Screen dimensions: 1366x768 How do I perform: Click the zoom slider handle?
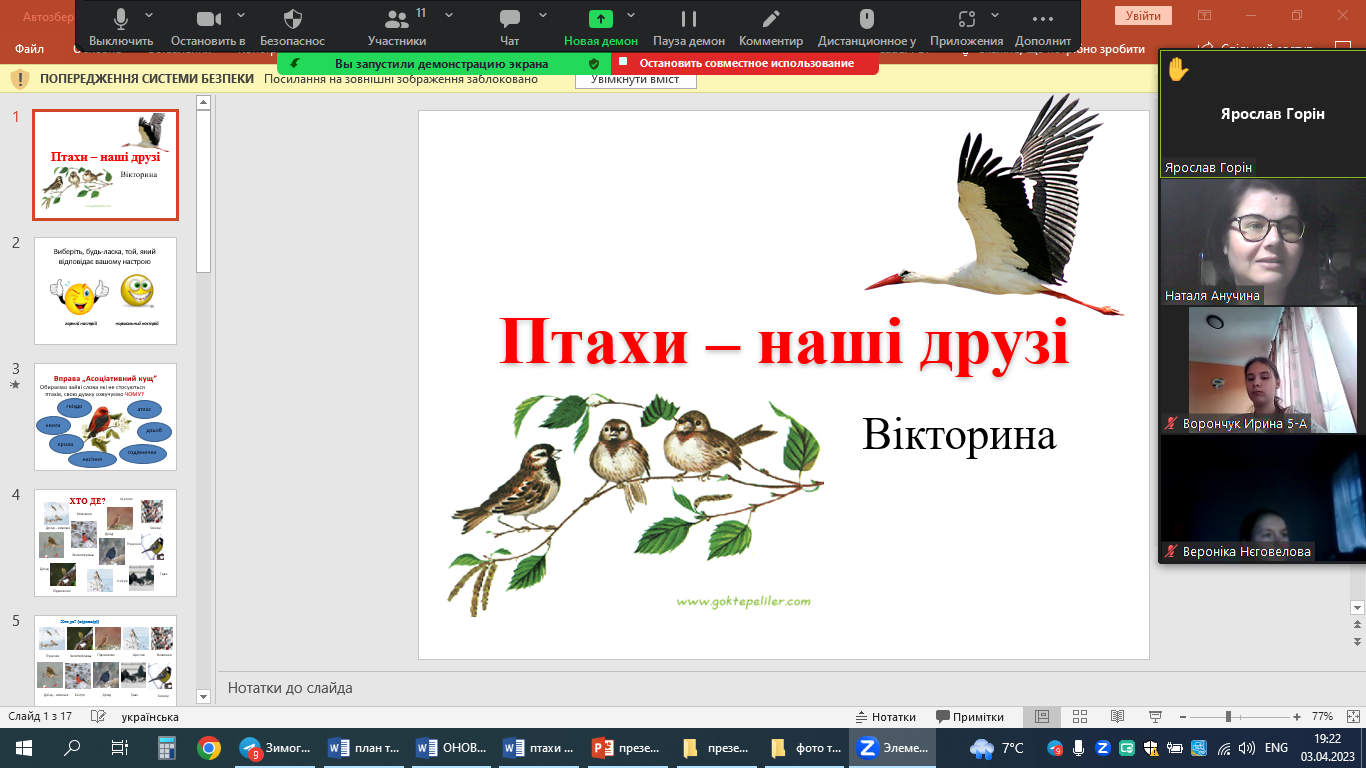1228,717
